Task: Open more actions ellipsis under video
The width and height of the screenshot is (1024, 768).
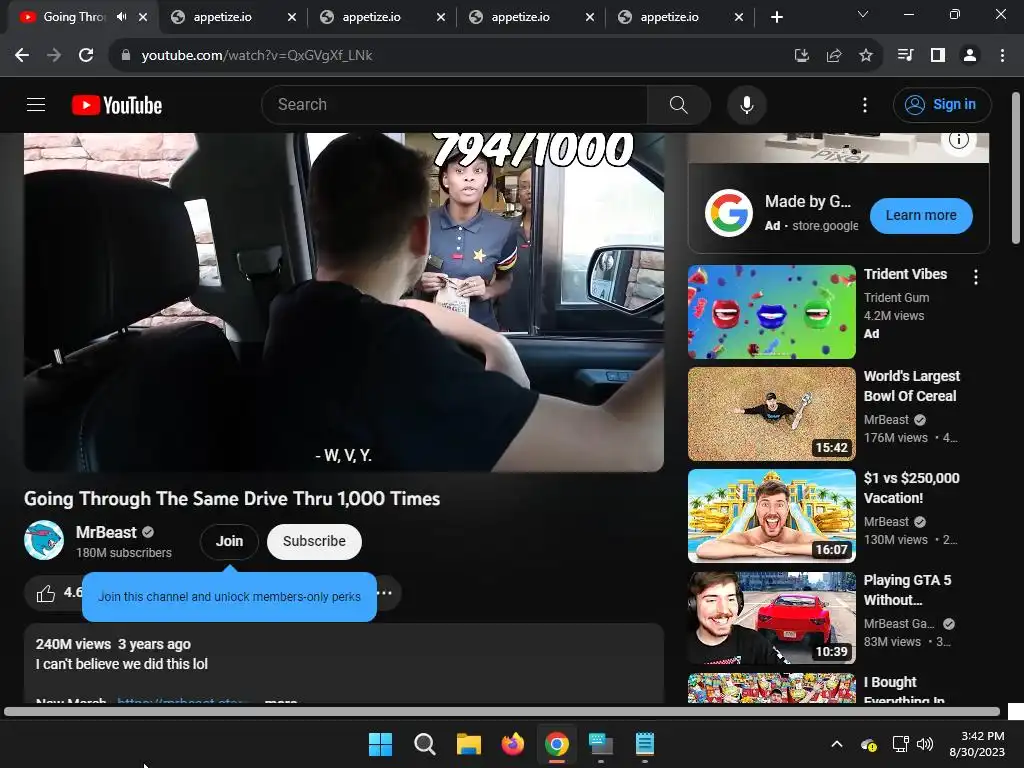Action: tap(385, 593)
